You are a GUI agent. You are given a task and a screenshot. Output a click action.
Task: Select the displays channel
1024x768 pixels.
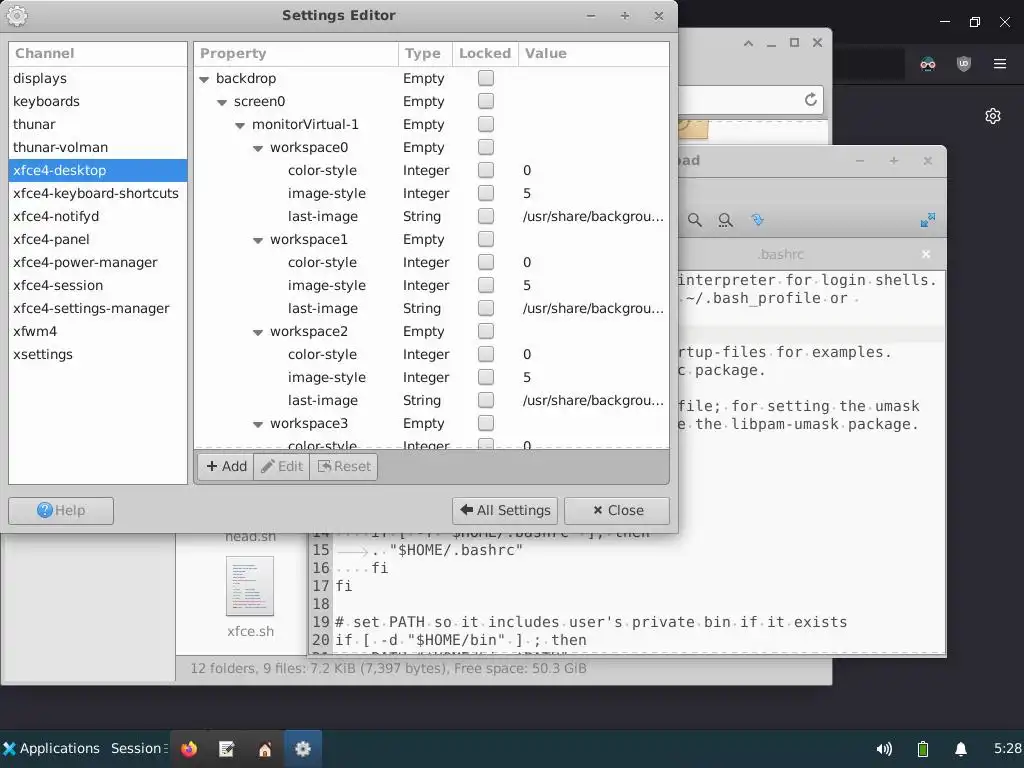[98, 78]
